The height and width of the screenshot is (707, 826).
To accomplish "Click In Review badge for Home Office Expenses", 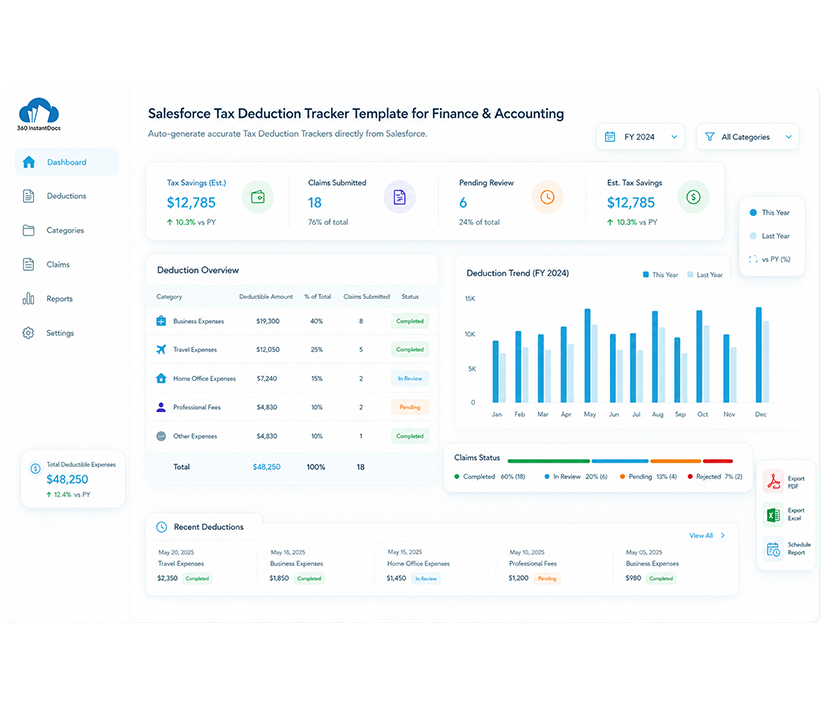I will (410, 378).
